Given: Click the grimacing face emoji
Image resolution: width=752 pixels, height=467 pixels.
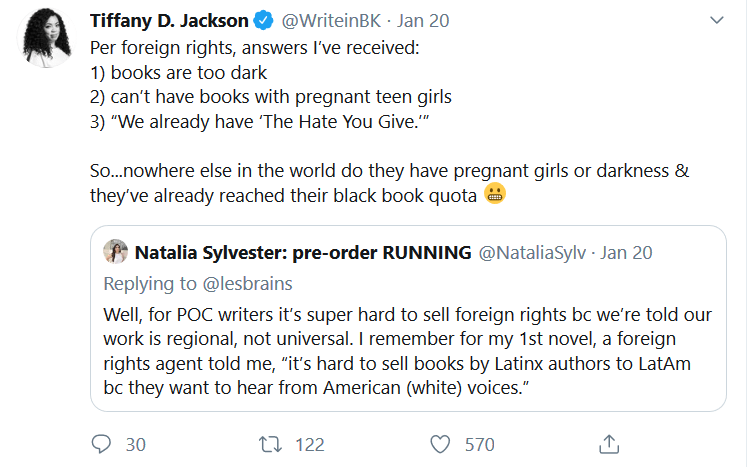Looking at the screenshot, I should pyautogui.click(x=494, y=195).
